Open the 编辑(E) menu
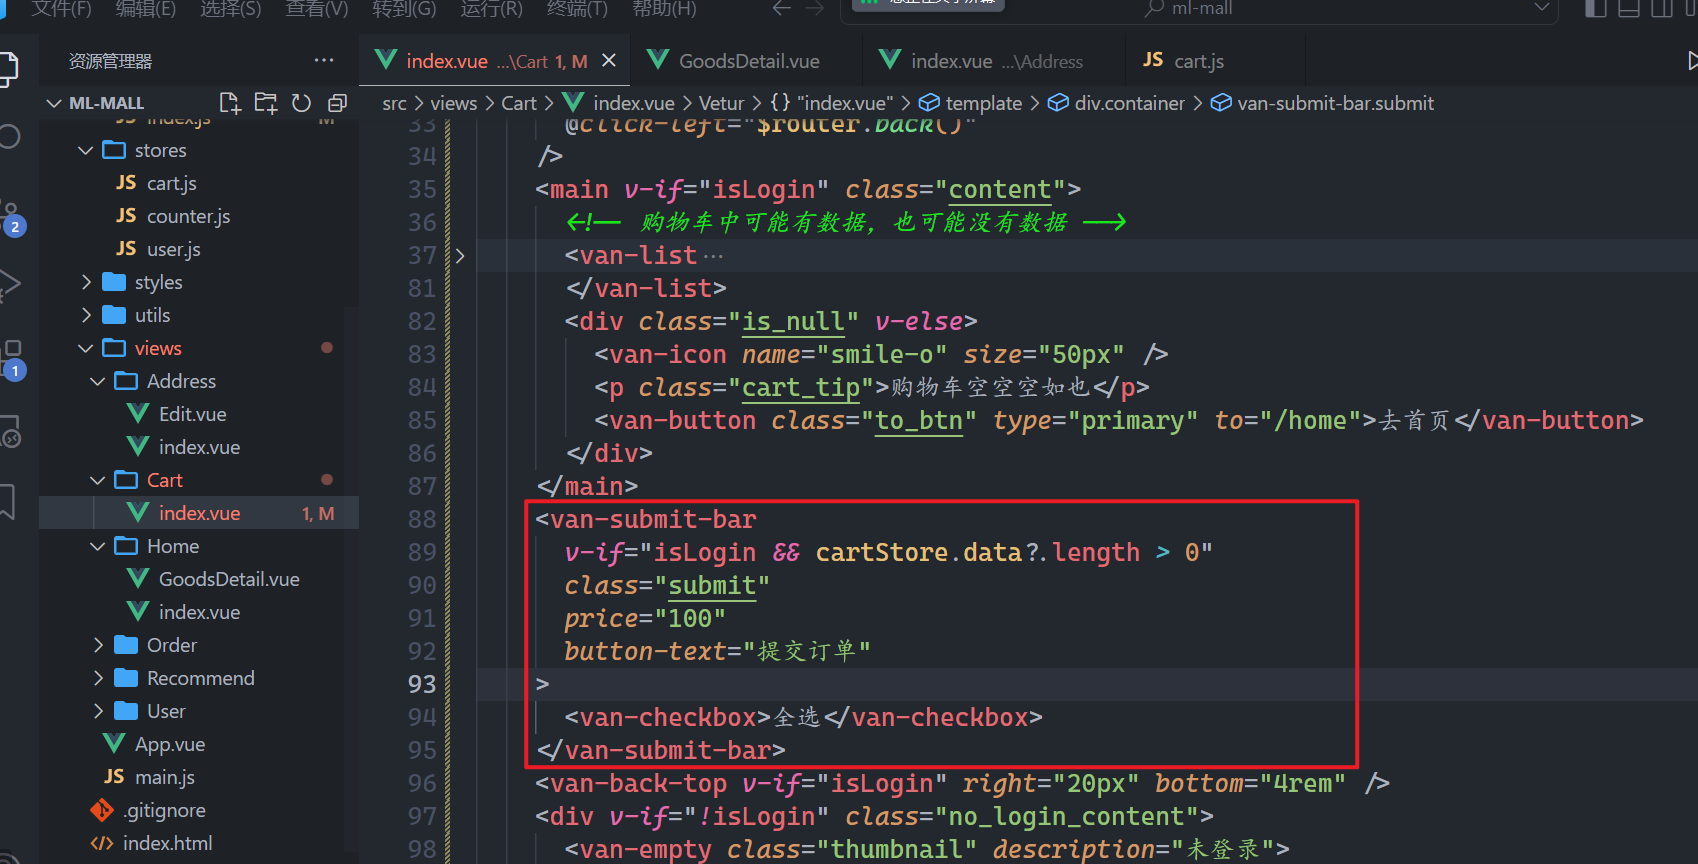The height and width of the screenshot is (864, 1698). (x=145, y=9)
